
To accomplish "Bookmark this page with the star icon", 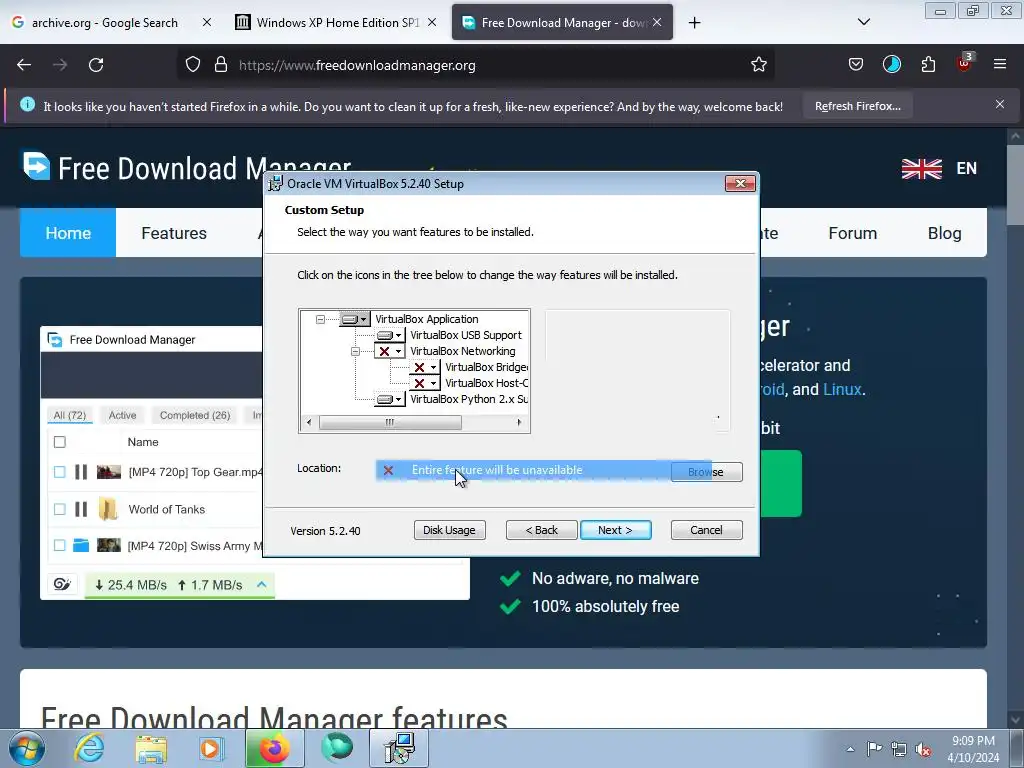I will click(758, 65).
